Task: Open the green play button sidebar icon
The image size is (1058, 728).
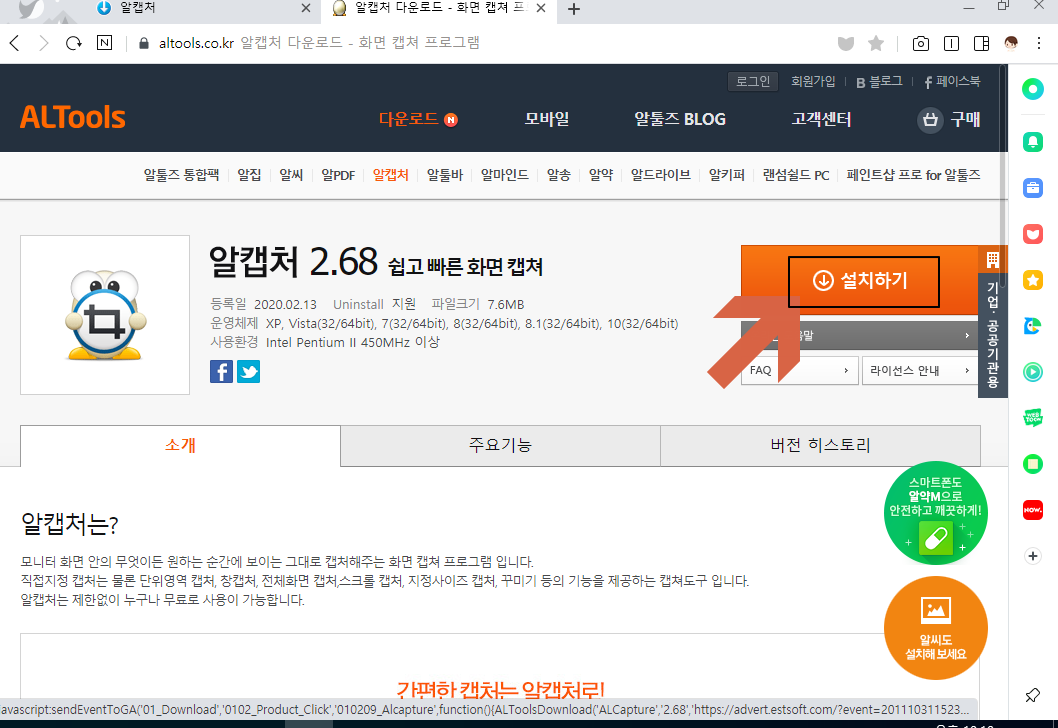Action: (x=1032, y=372)
